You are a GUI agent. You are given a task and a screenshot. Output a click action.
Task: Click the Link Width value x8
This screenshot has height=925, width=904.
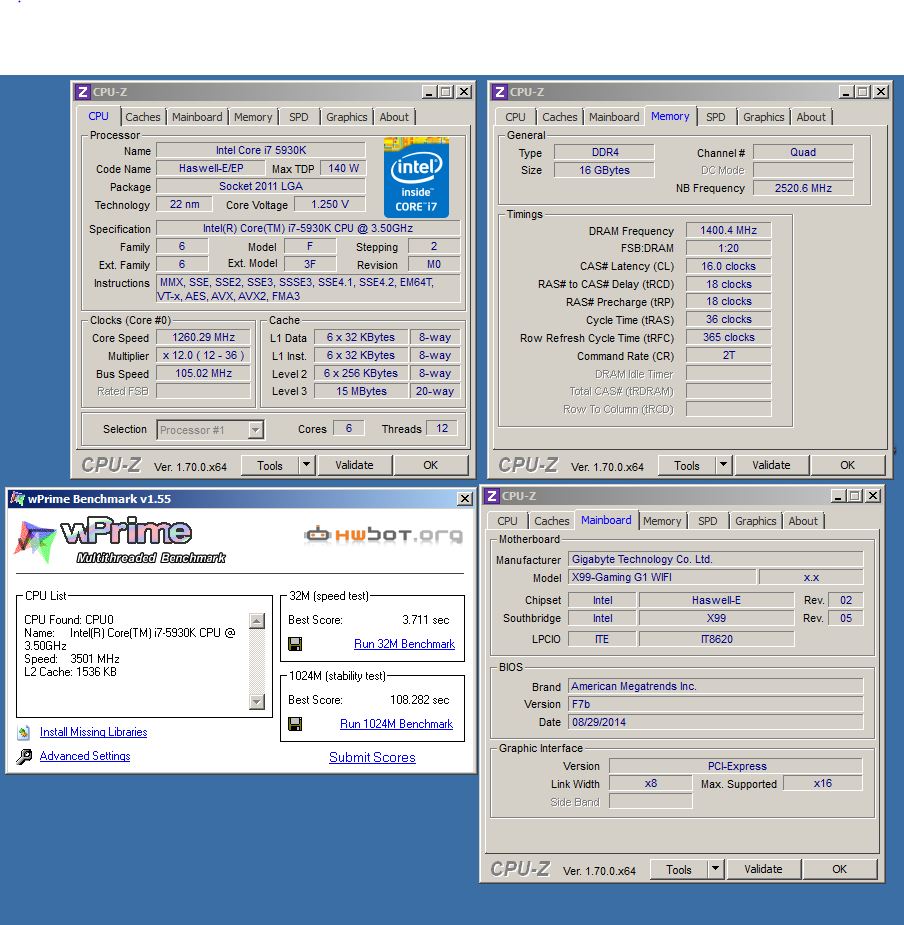[x=650, y=783]
